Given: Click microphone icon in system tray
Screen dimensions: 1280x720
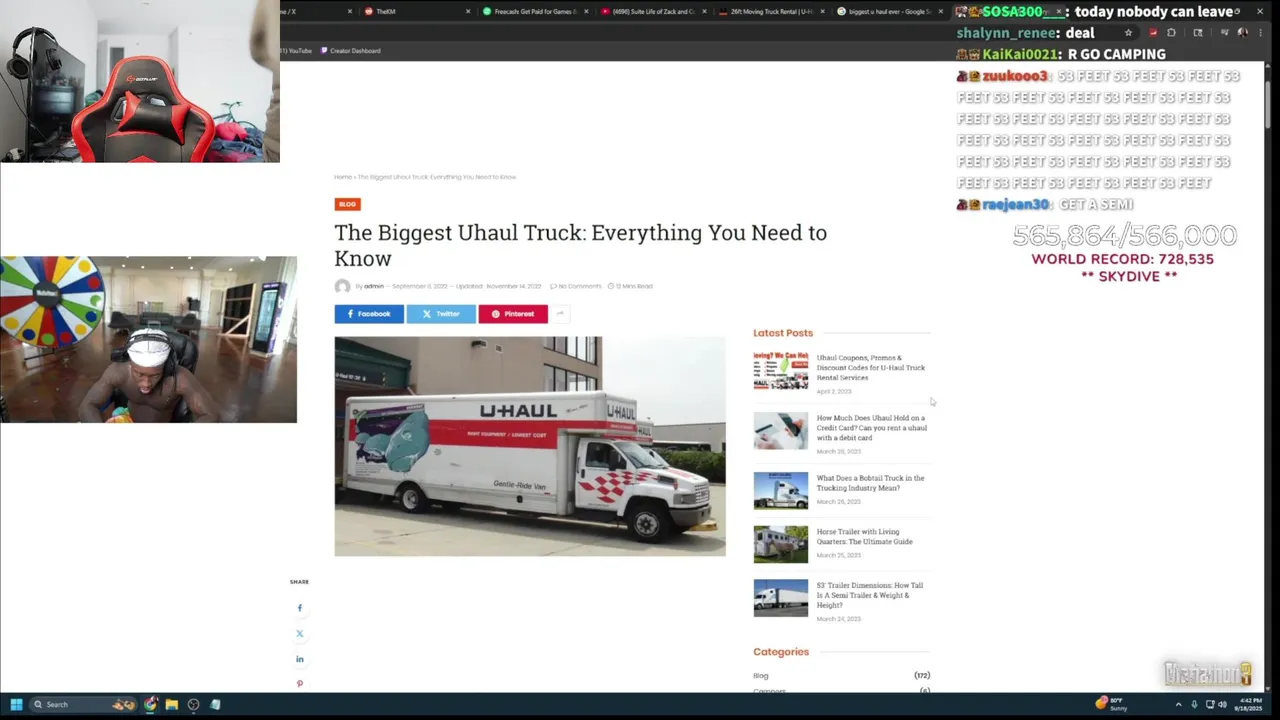Looking at the screenshot, I should (x=1194, y=704).
